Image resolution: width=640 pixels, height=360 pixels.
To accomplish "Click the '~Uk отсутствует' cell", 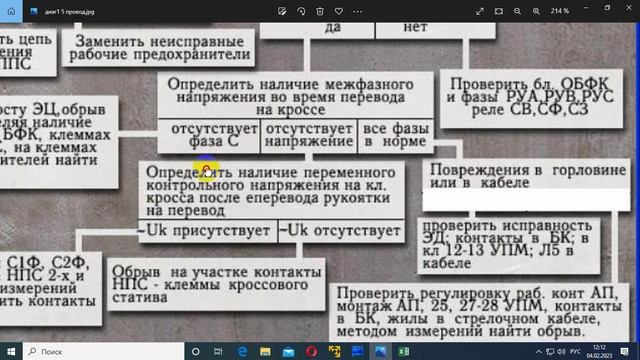I will (x=342, y=231).
